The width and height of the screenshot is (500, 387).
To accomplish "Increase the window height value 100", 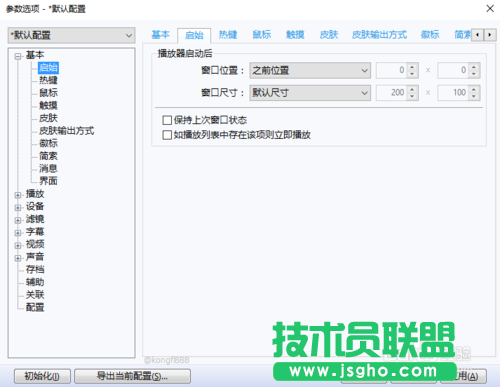I will tap(474, 89).
